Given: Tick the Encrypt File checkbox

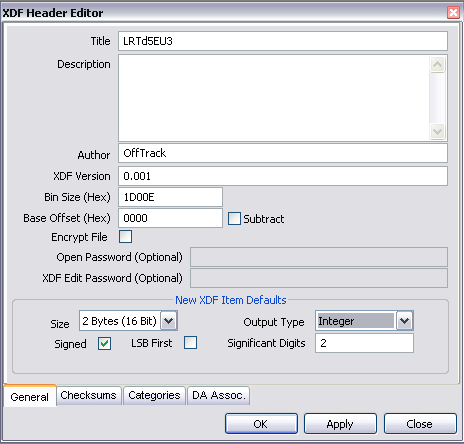Looking at the screenshot, I should 125,237.
